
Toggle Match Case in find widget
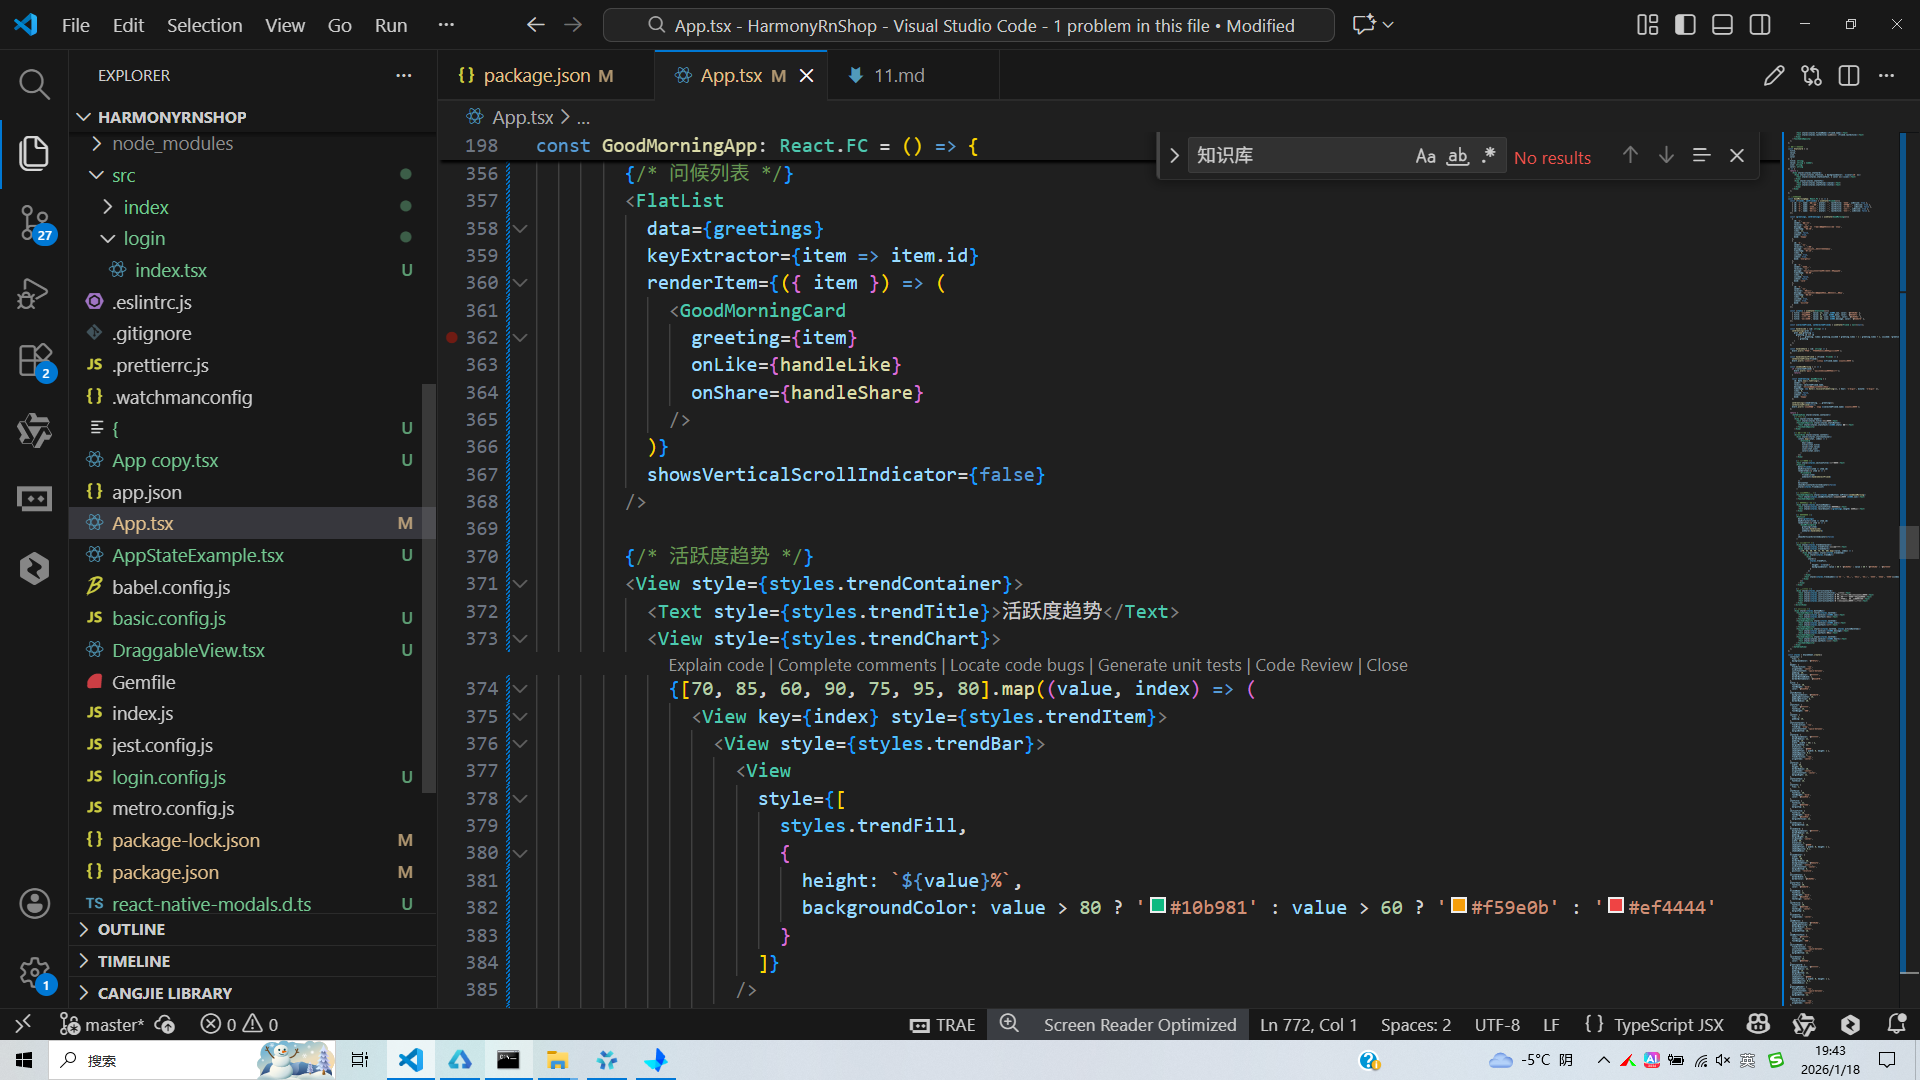pyautogui.click(x=1425, y=156)
